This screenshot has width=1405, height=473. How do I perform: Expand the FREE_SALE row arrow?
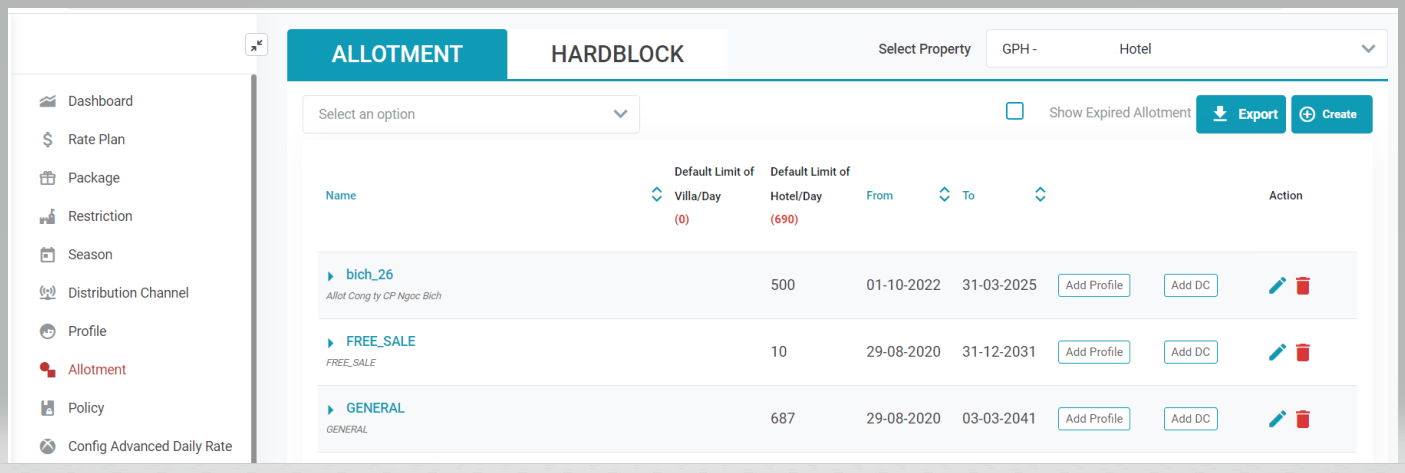[331, 343]
